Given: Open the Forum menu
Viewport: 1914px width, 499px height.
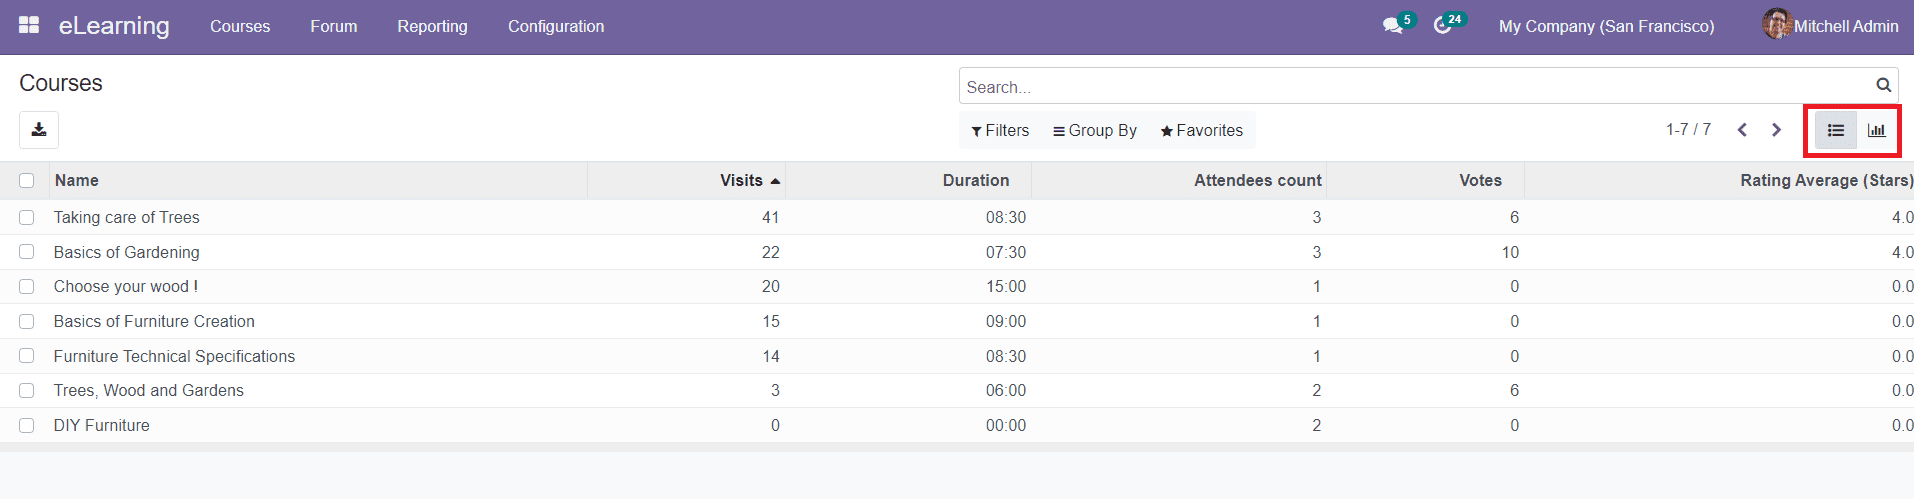Looking at the screenshot, I should 334,26.
